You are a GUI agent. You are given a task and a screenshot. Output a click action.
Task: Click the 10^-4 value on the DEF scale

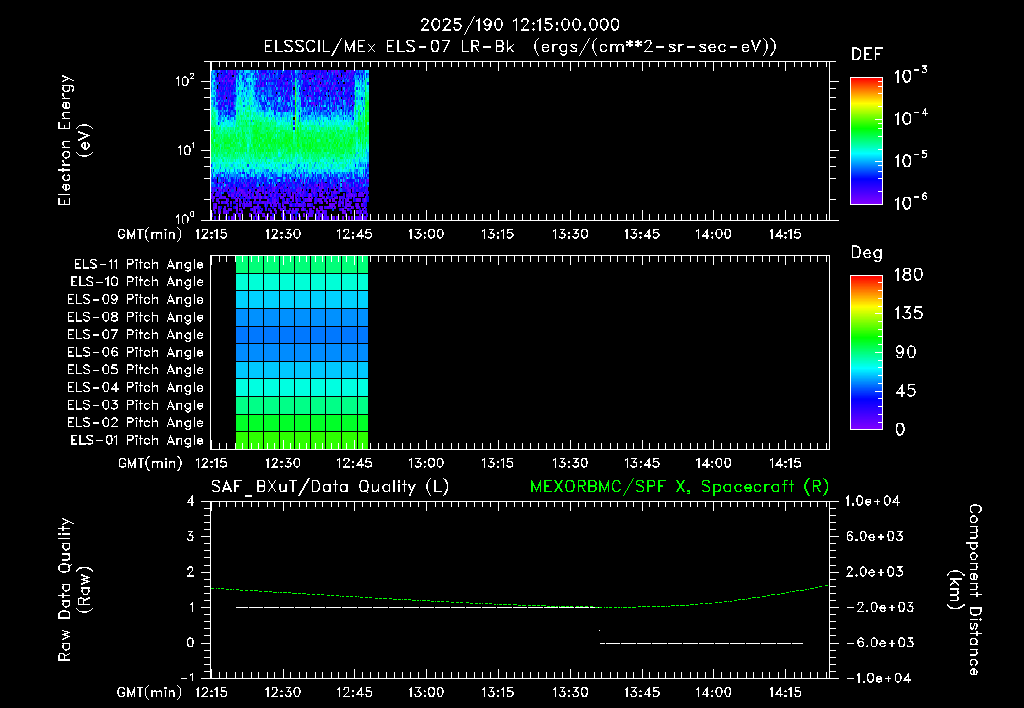[x=910, y=117]
